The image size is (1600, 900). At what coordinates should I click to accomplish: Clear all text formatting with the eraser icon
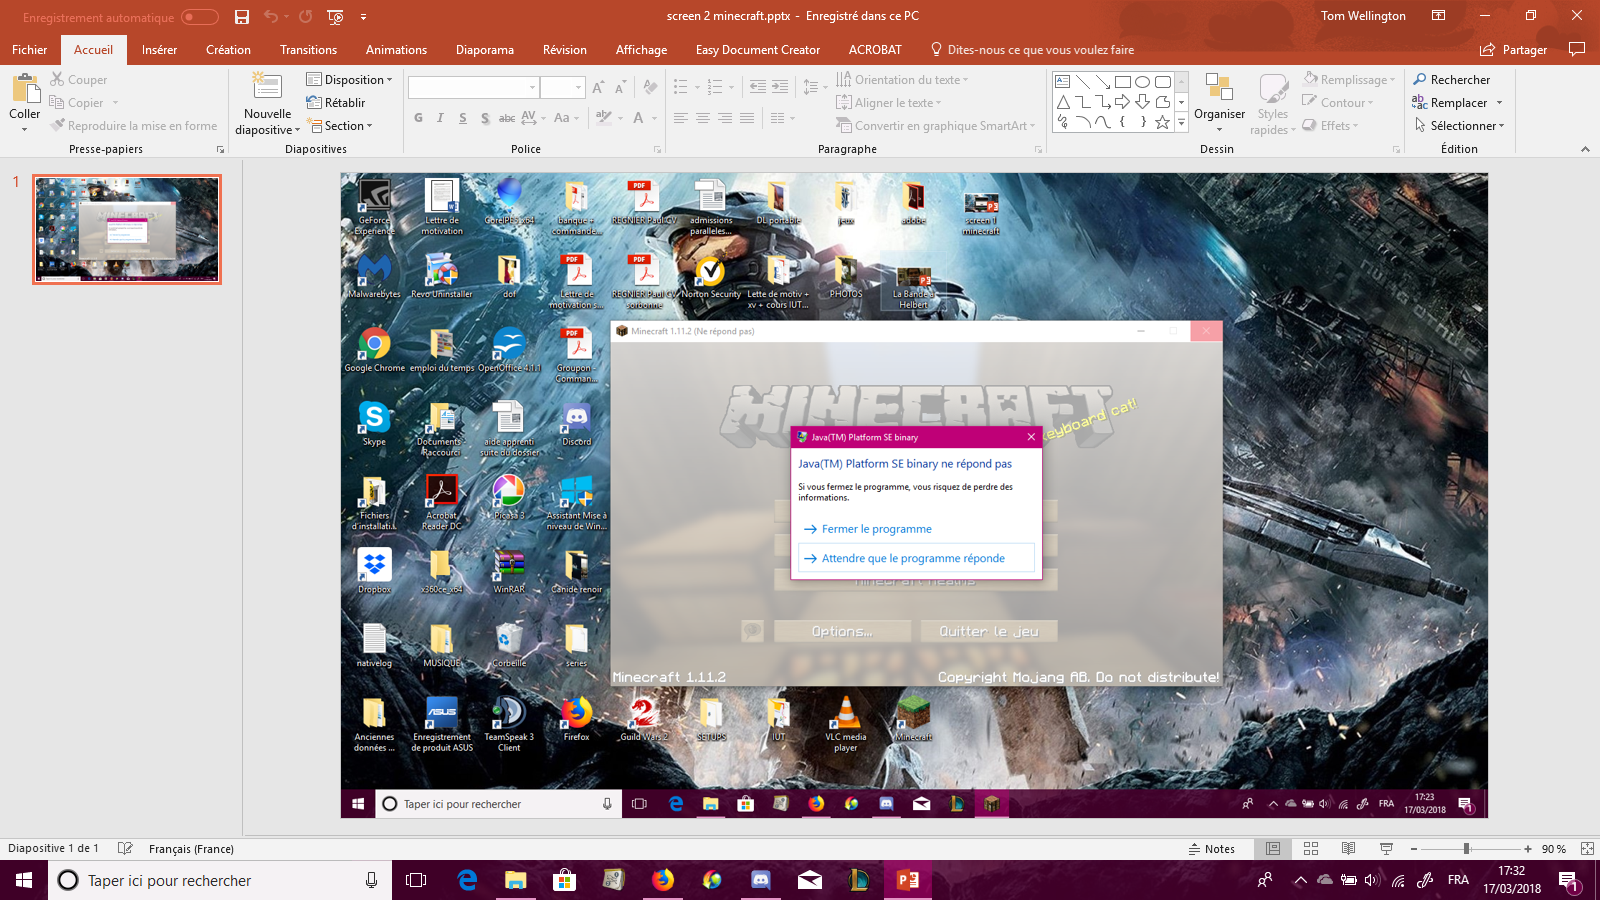tap(651, 88)
